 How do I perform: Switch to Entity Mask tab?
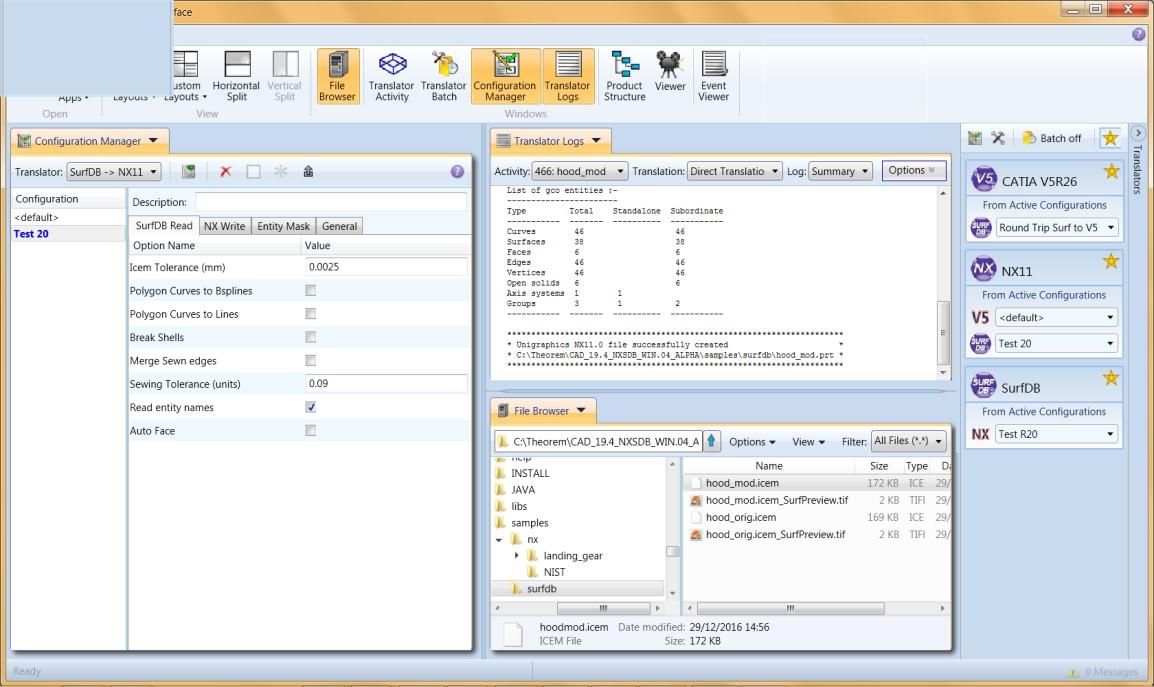(283, 226)
